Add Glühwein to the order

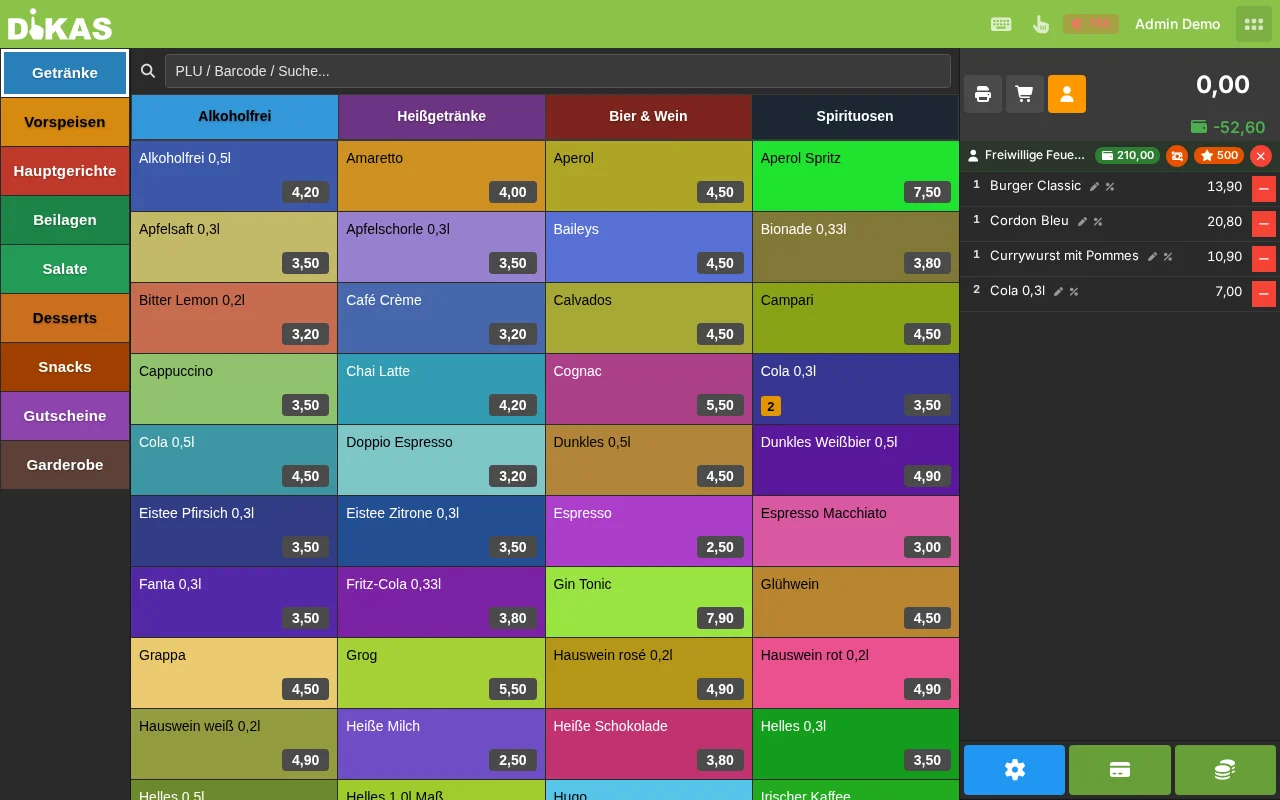click(856, 602)
